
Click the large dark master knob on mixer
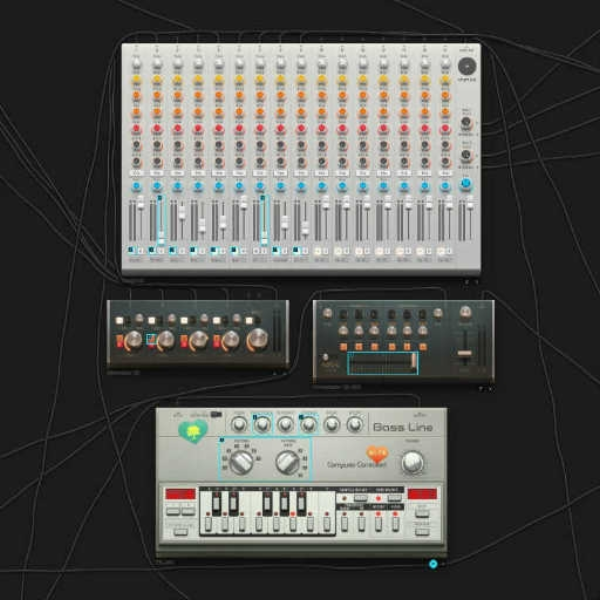(467, 67)
